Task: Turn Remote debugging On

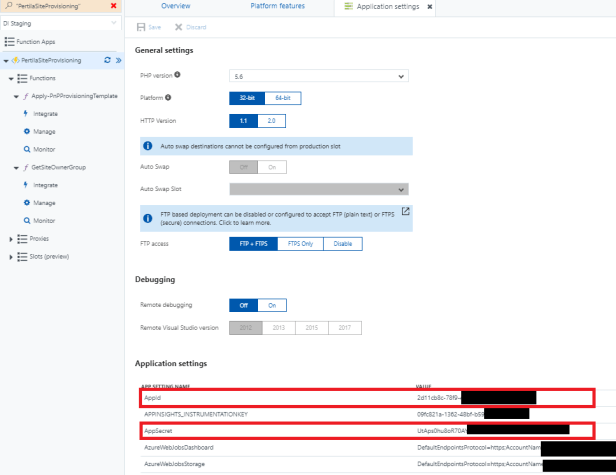Action: 272,305
